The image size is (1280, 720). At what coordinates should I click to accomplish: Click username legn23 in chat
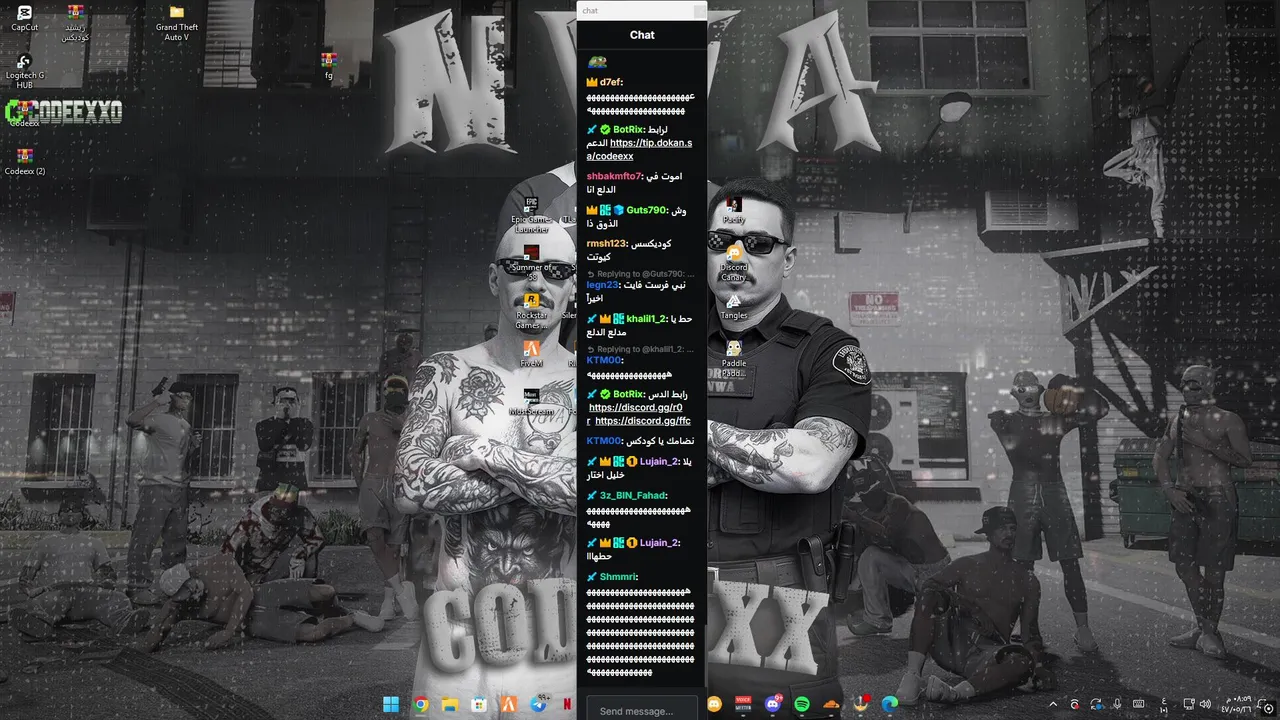603,285
